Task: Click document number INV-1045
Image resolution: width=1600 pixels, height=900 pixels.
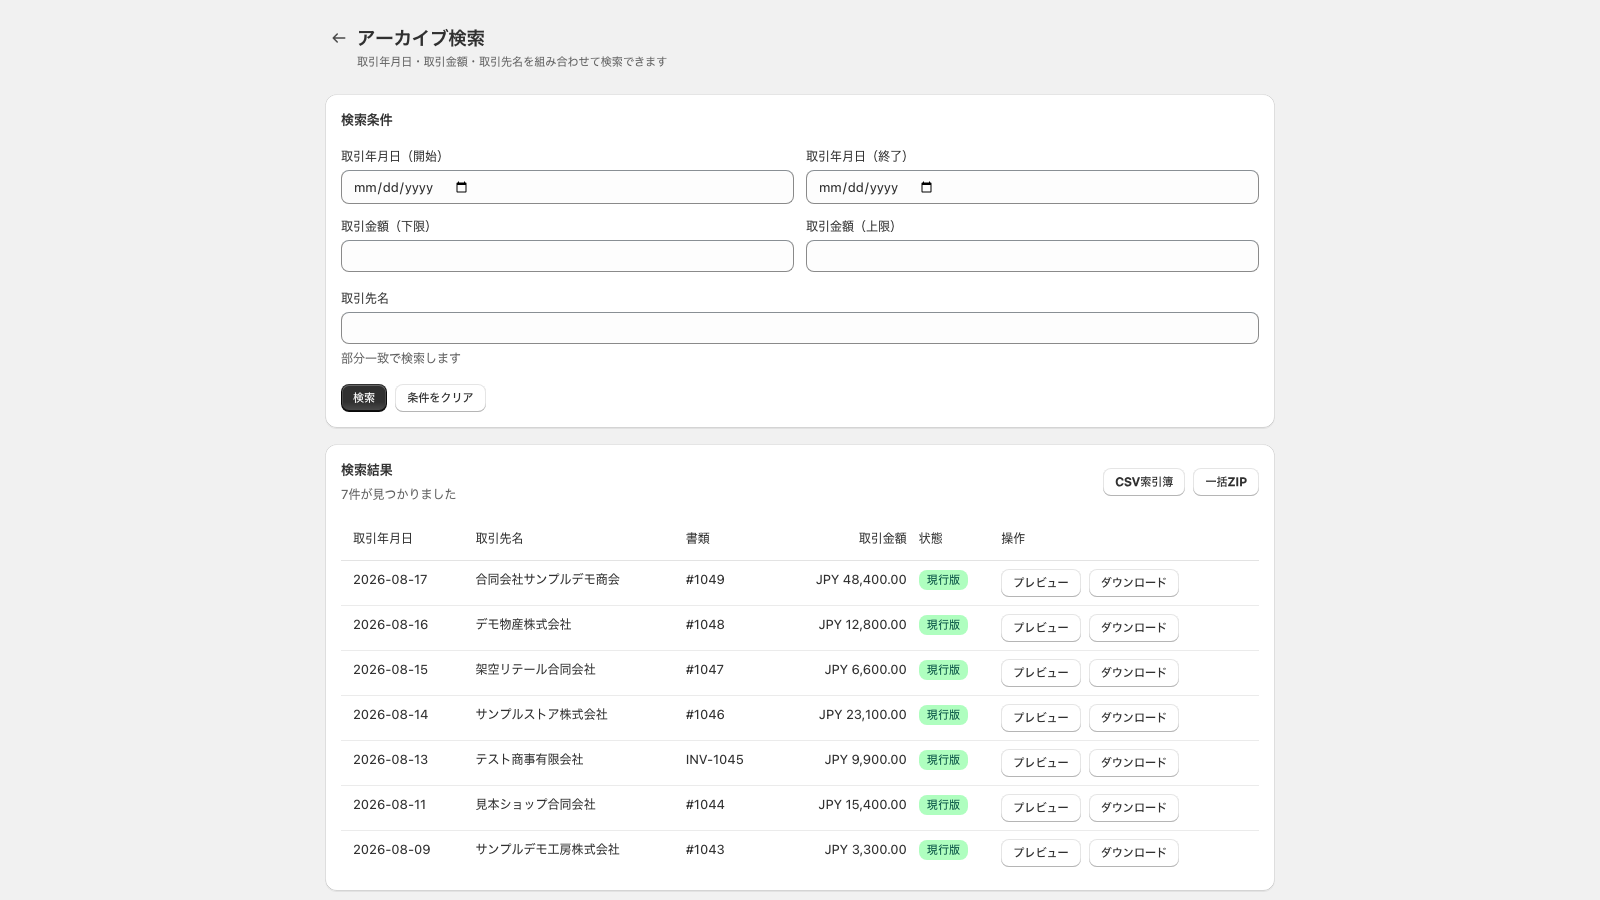Action: (714, 759)
